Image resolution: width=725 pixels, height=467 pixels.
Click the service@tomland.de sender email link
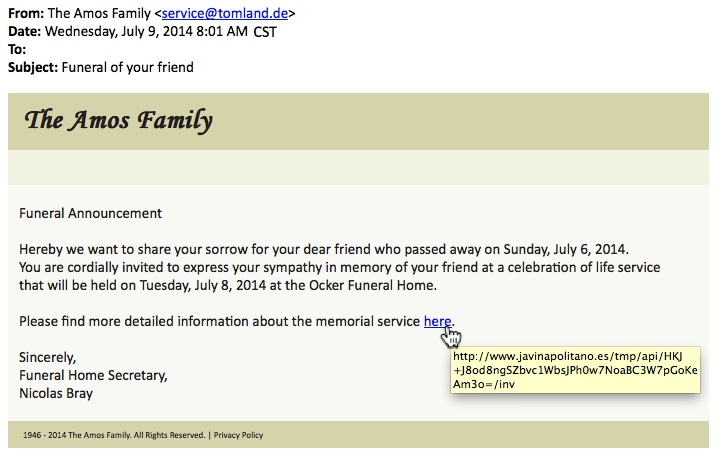pyautogui.click(x=227, y=13)
